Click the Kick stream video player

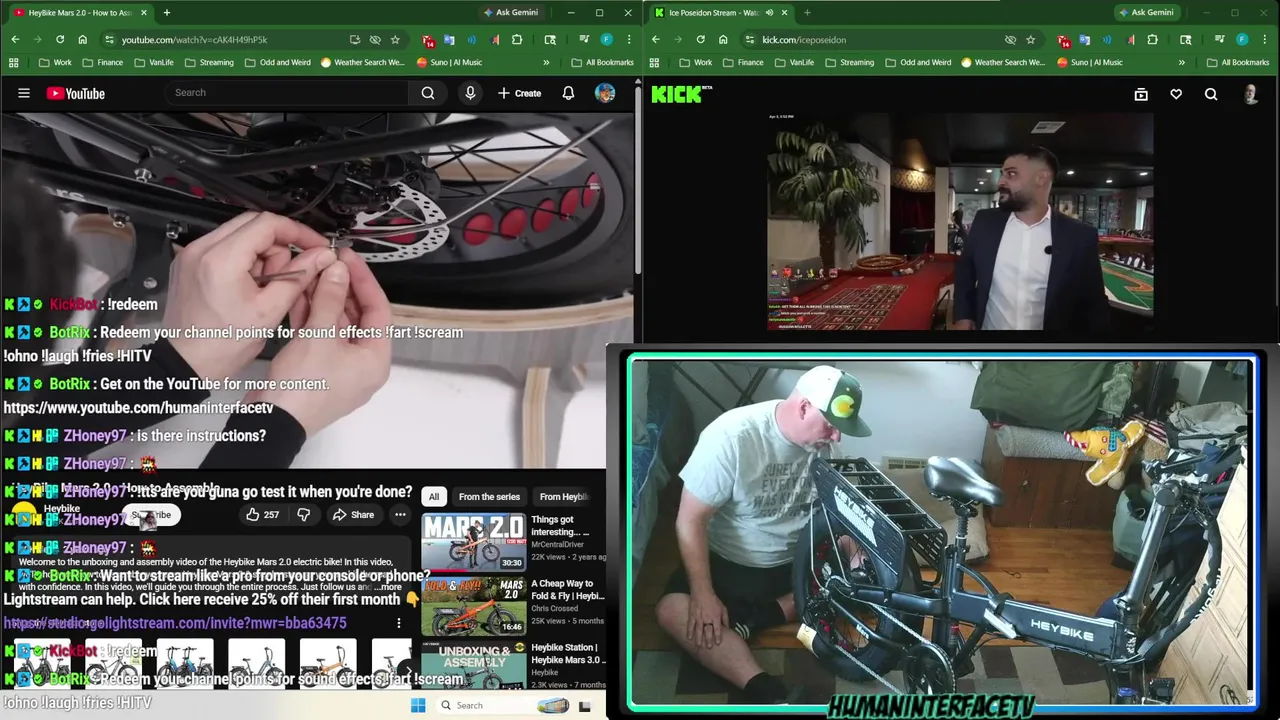(x=960, y=221)
